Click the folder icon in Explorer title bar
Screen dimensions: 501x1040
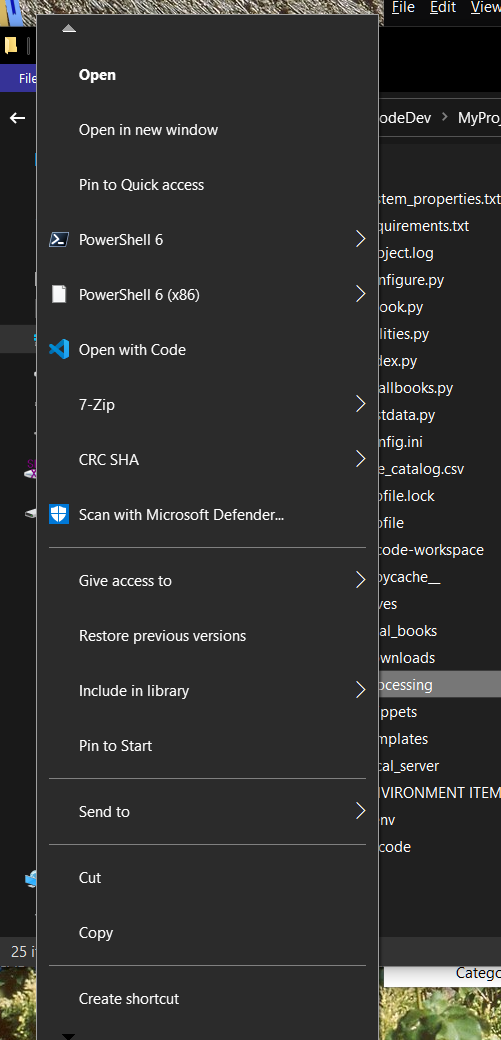11,45
